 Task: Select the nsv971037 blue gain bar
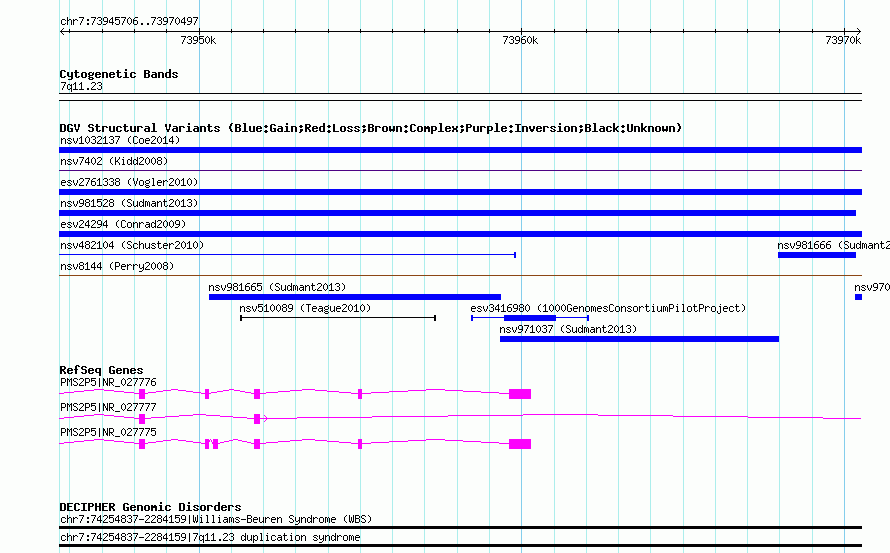pyautogui.click(x=639, y=339)
